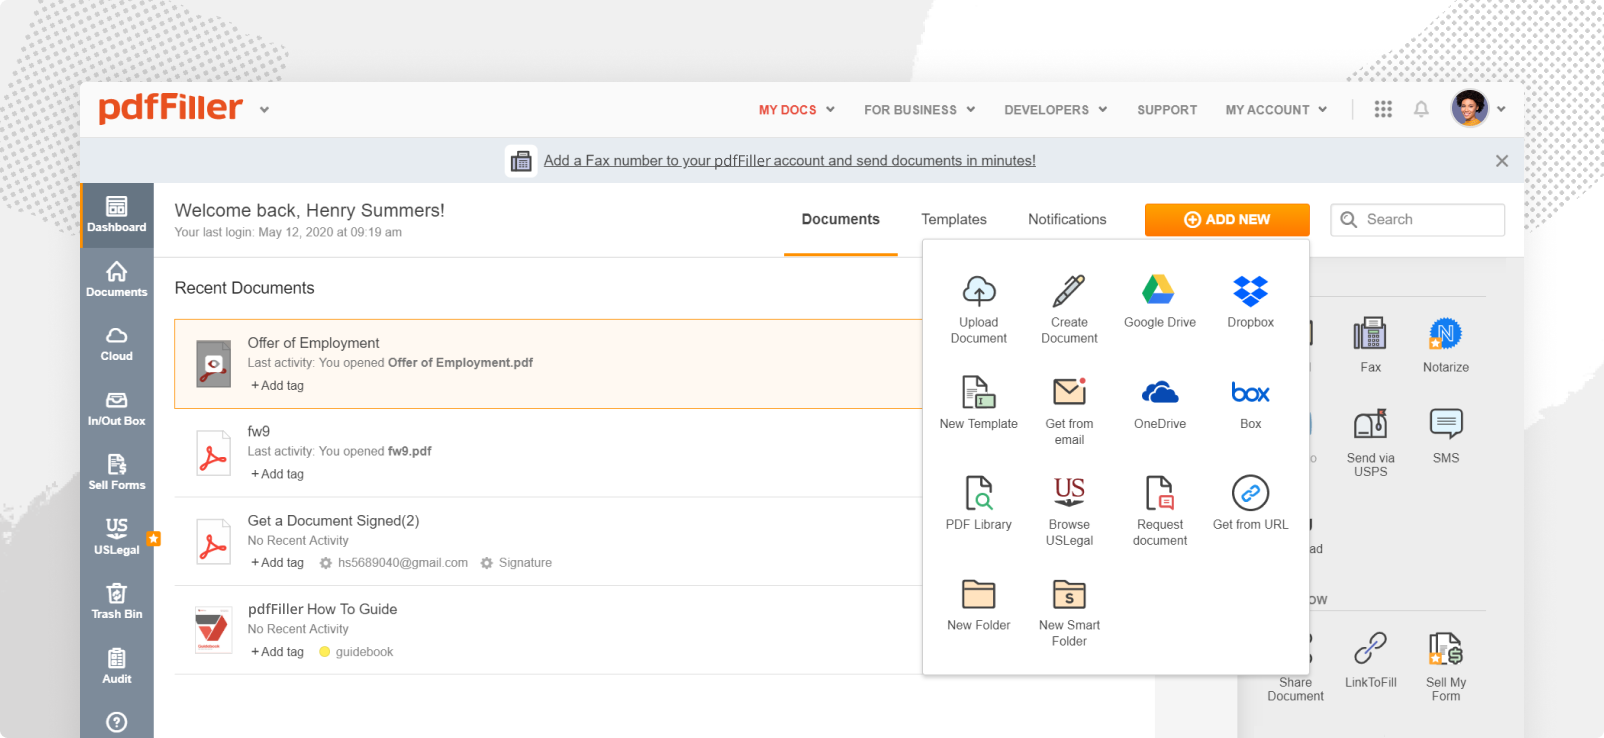
Task: Open the notifications bell
Action: (x=1421, y=109)
